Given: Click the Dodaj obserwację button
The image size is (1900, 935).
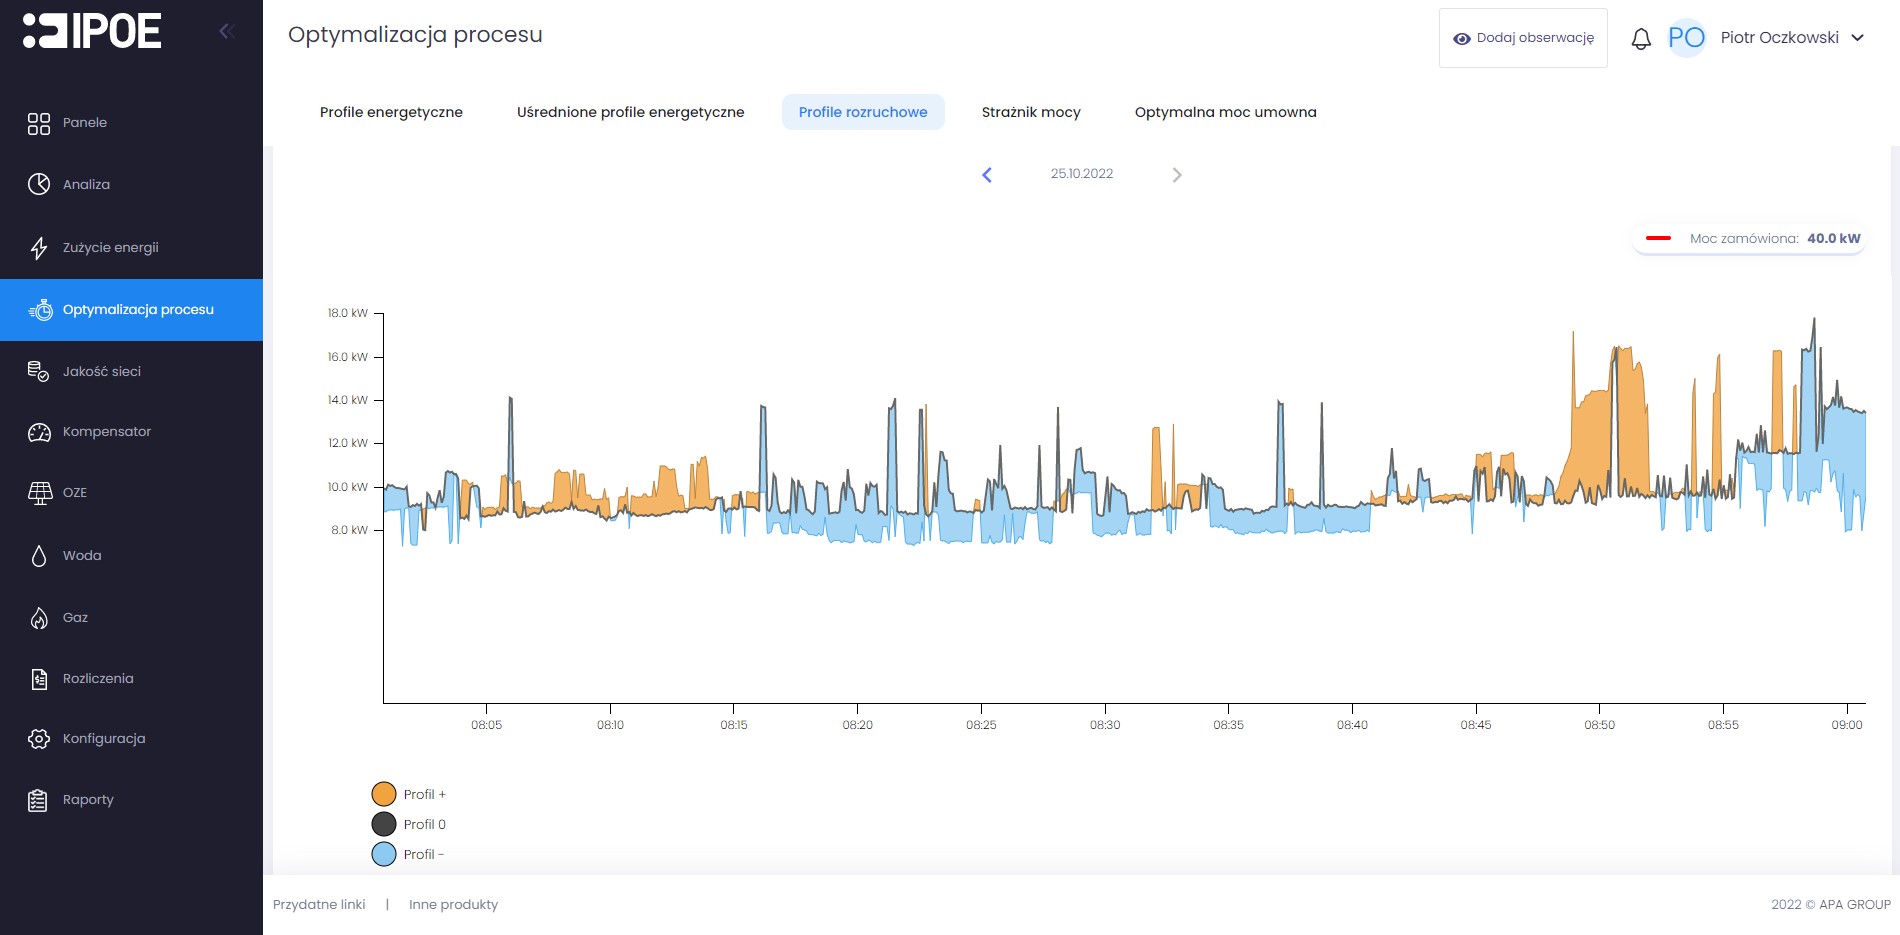Looking at the screenshot, I should pyautogui.click(x=1523, y=38).
